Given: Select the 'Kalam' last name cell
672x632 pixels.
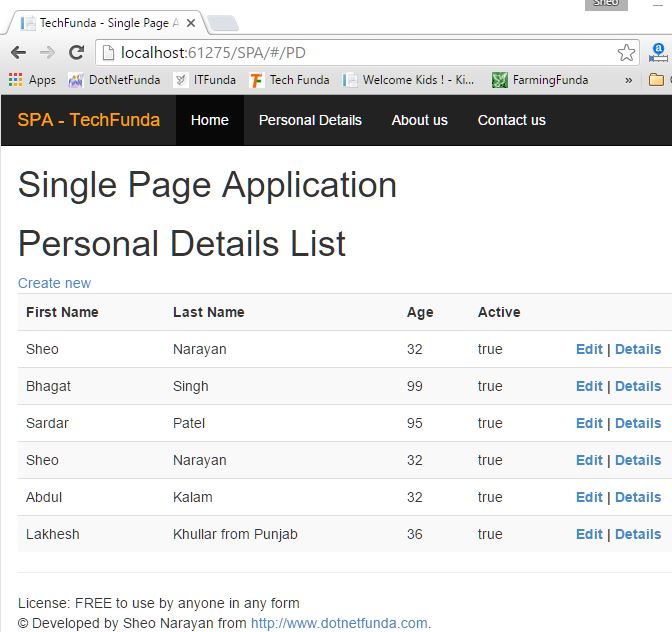Looking at the screenshot, I should [x=193, y=497].
